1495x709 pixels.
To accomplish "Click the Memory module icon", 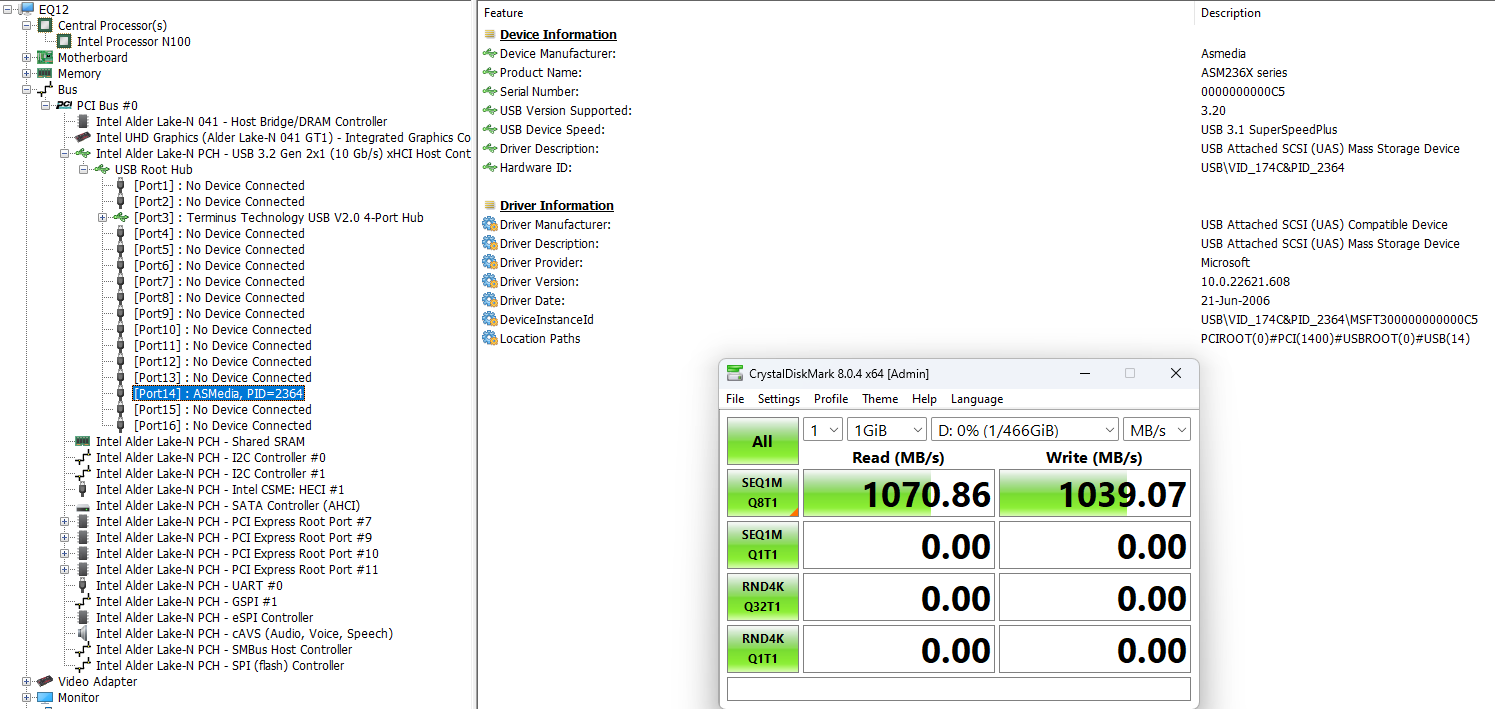I will coord(45,73).
